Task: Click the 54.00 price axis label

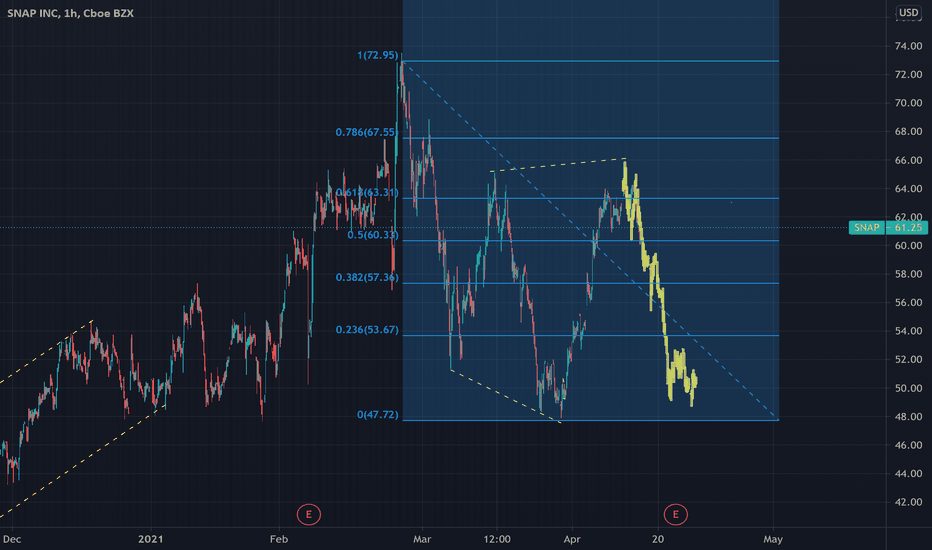Action: (x=908, y=331)
